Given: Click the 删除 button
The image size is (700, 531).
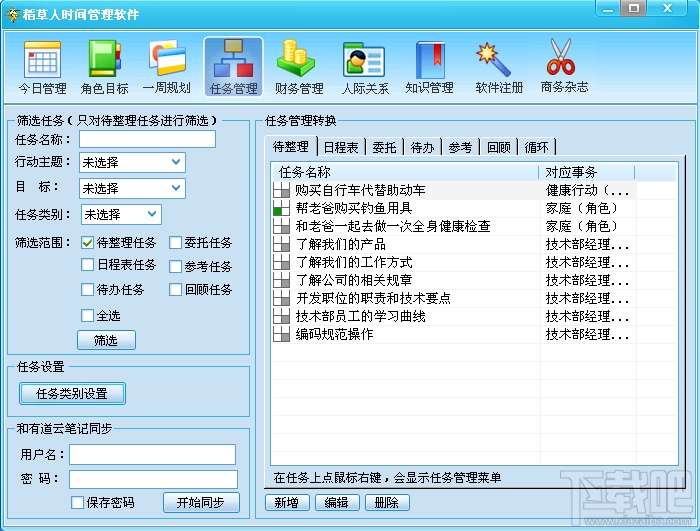Looking at the screenshot, I should point(387,503).
